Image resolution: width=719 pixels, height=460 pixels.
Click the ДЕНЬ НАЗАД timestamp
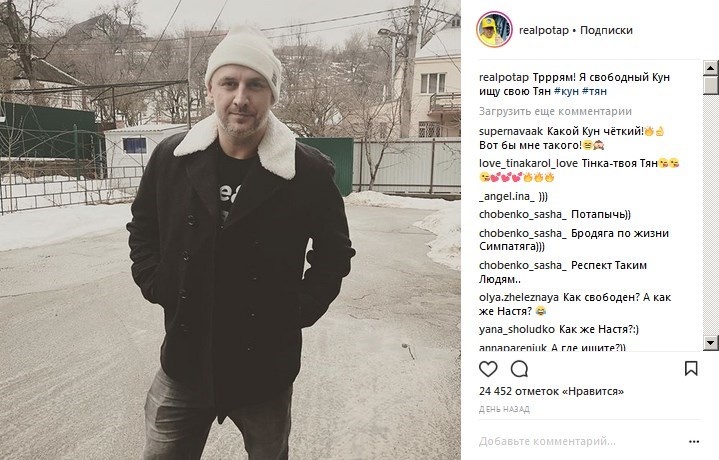point(504,409)
